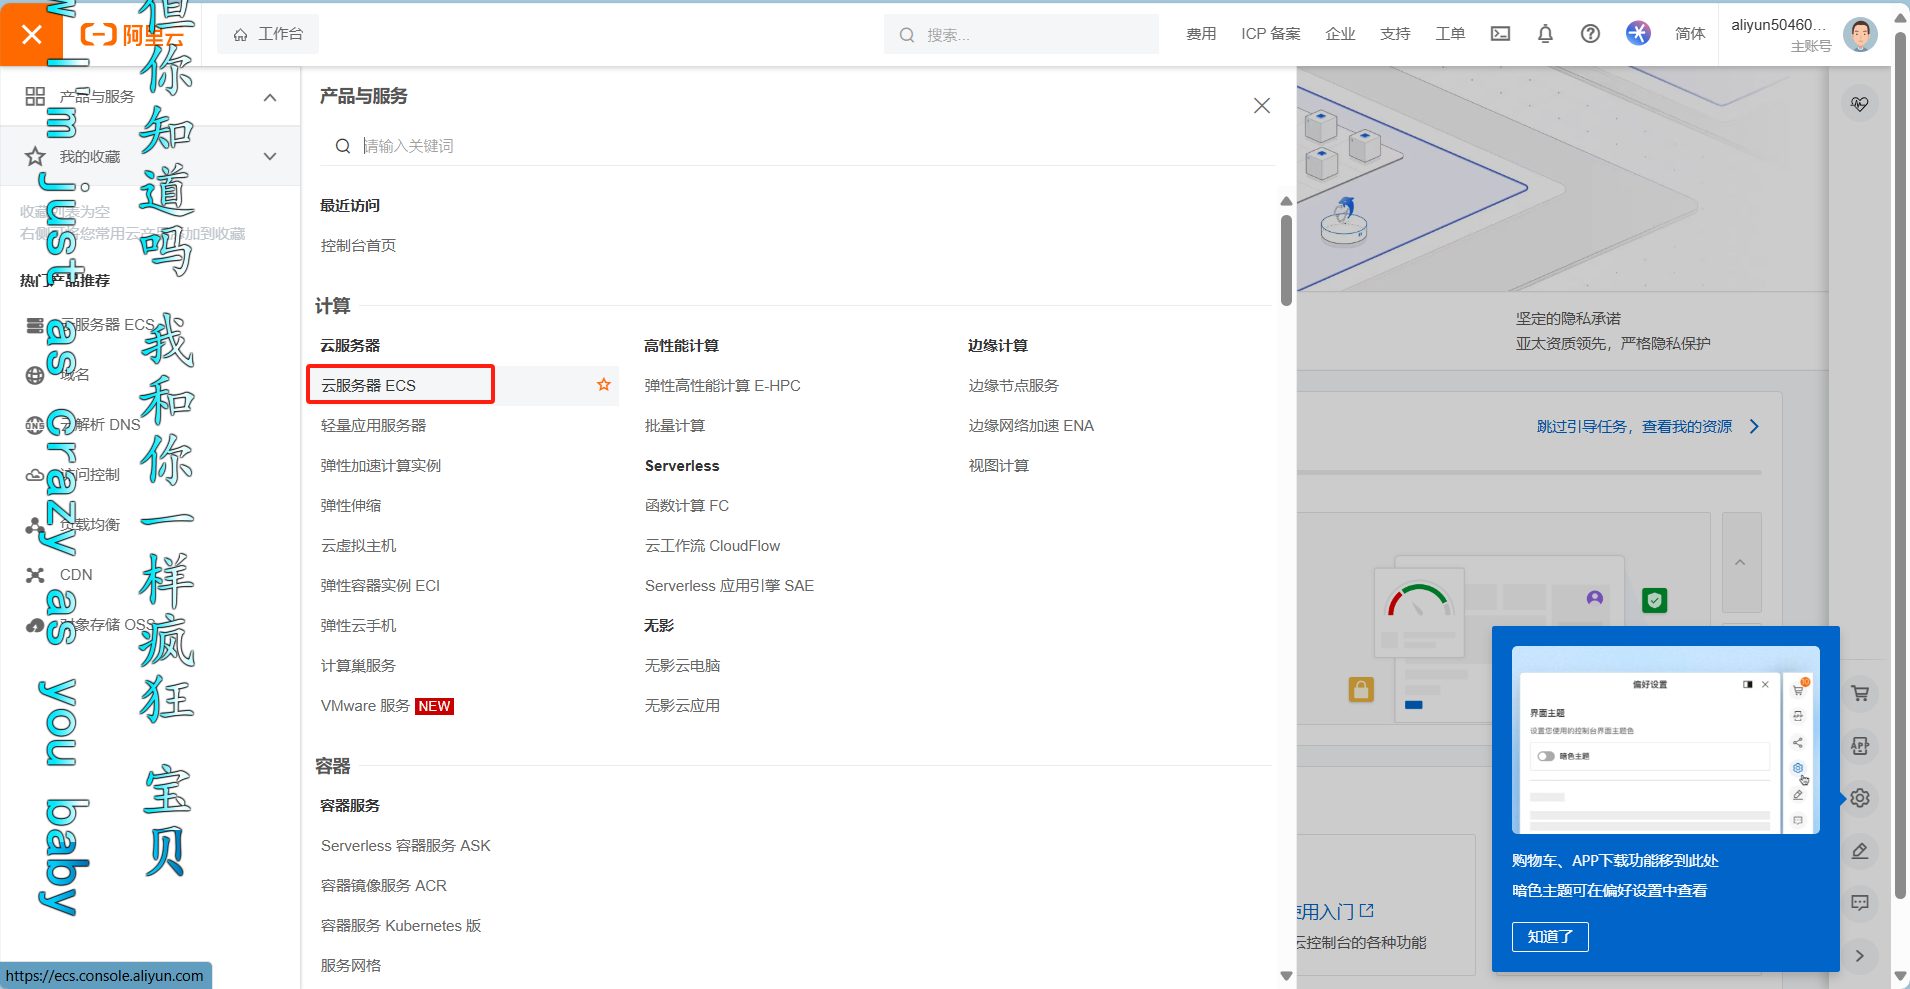Screen dimensions: 1910x989
Task: Open the user avatar profile picture
Action: point(1860,34)
